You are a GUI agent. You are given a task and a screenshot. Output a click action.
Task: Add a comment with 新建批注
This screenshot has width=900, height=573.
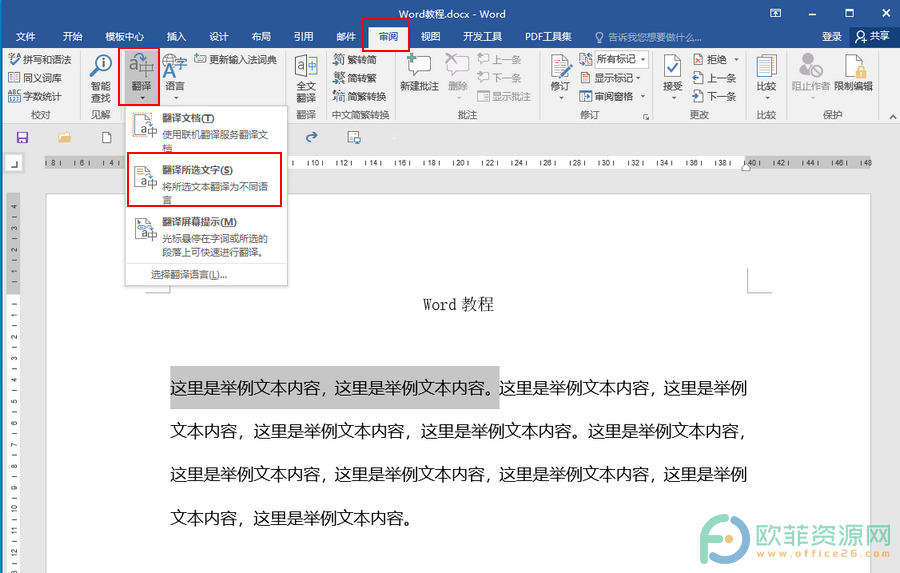419,73
